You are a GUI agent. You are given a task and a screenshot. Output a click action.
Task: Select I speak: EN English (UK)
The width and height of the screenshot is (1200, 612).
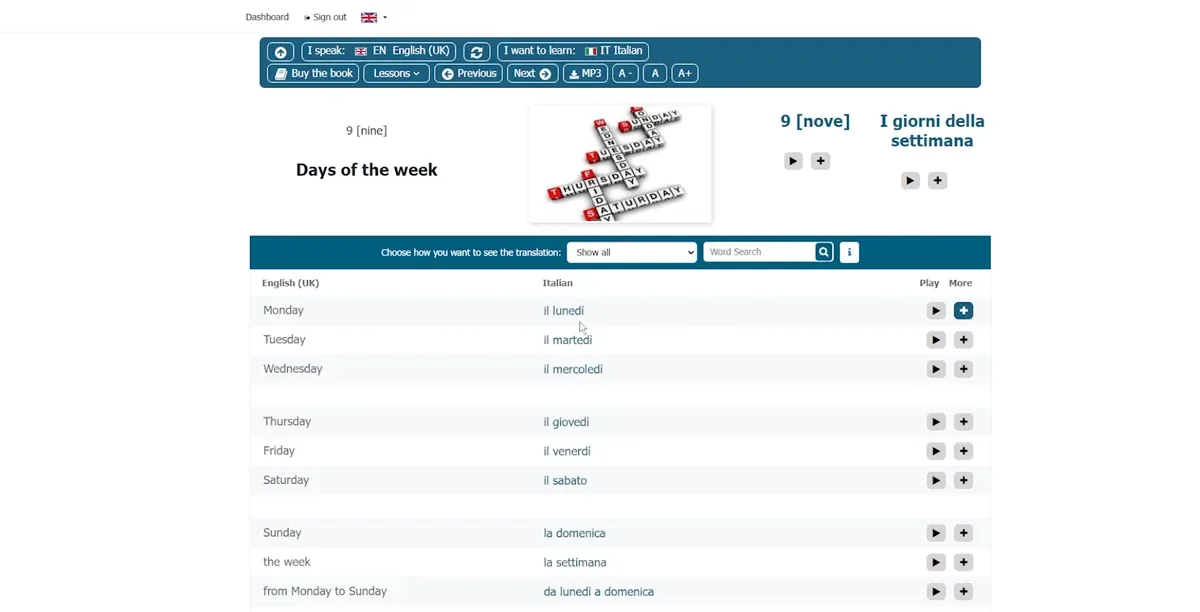click(379, 51)
